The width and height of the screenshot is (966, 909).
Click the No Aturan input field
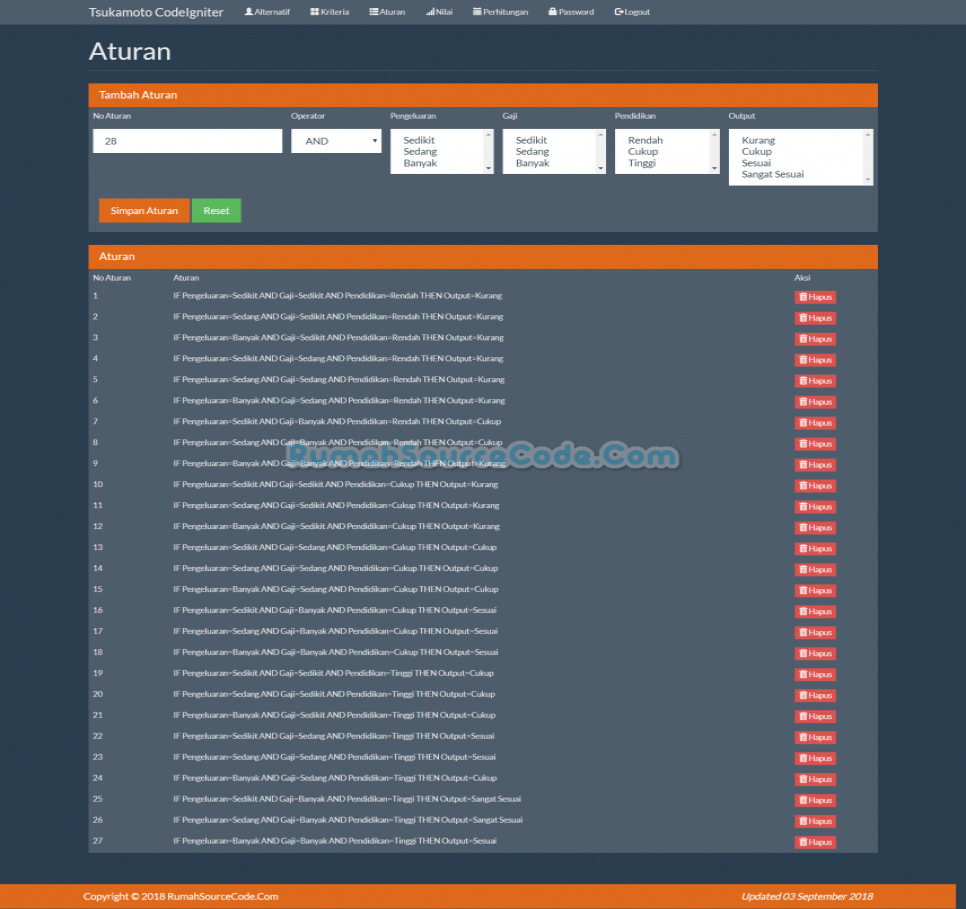click(187, 141)
